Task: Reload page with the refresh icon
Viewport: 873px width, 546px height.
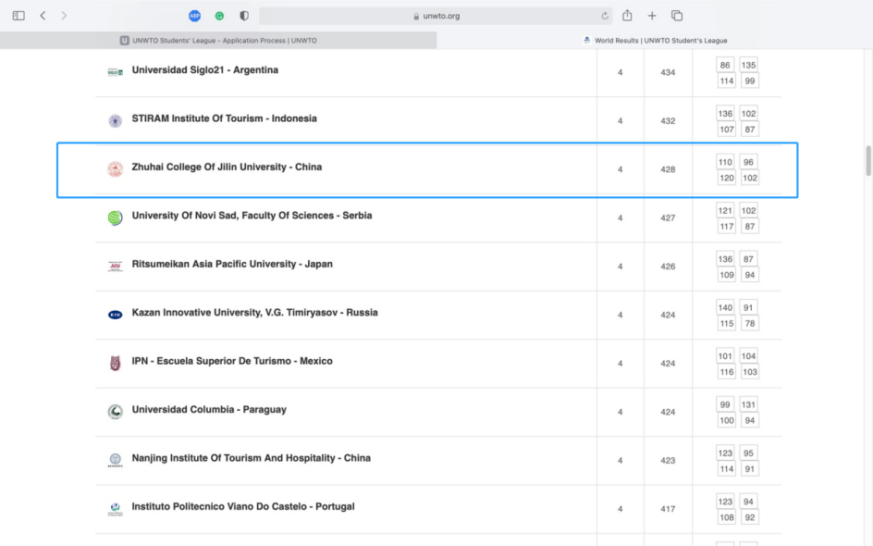Action: point(605,16)
